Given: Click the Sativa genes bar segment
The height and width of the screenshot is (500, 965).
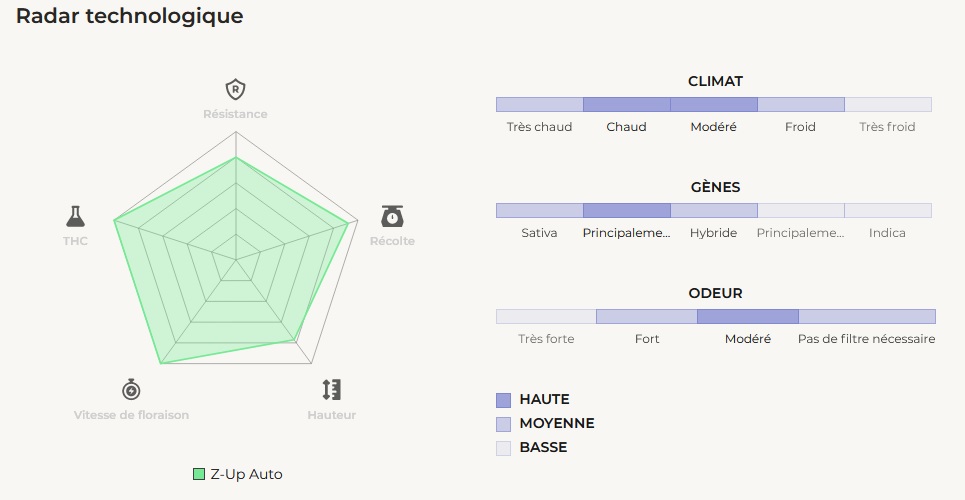Looking at the screenshot, I should pos(539,210).
